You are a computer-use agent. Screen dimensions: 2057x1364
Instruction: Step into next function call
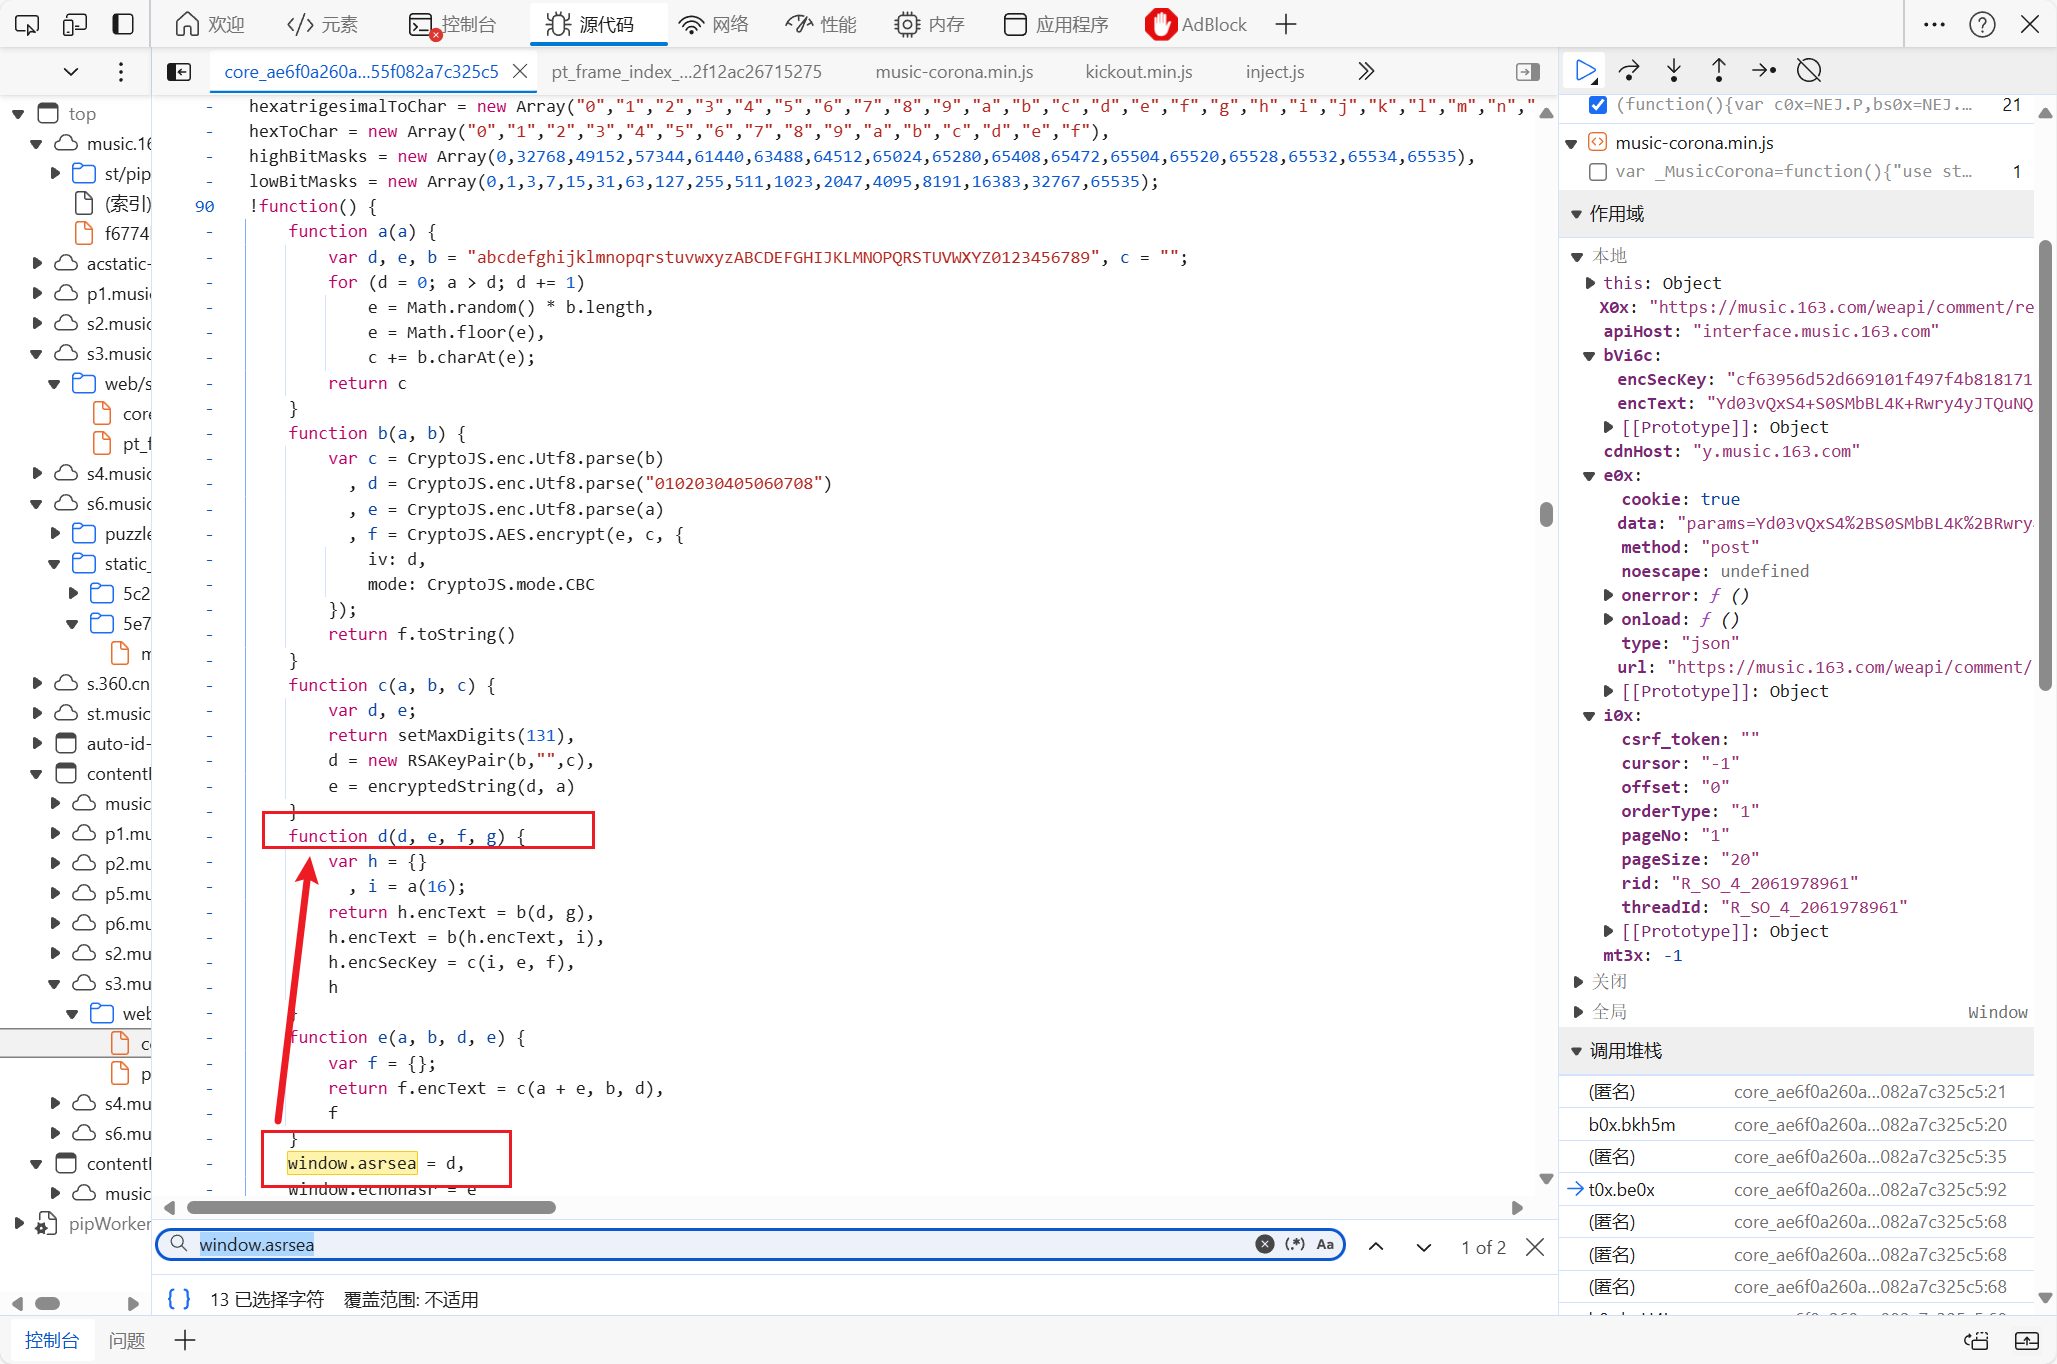1674,70
